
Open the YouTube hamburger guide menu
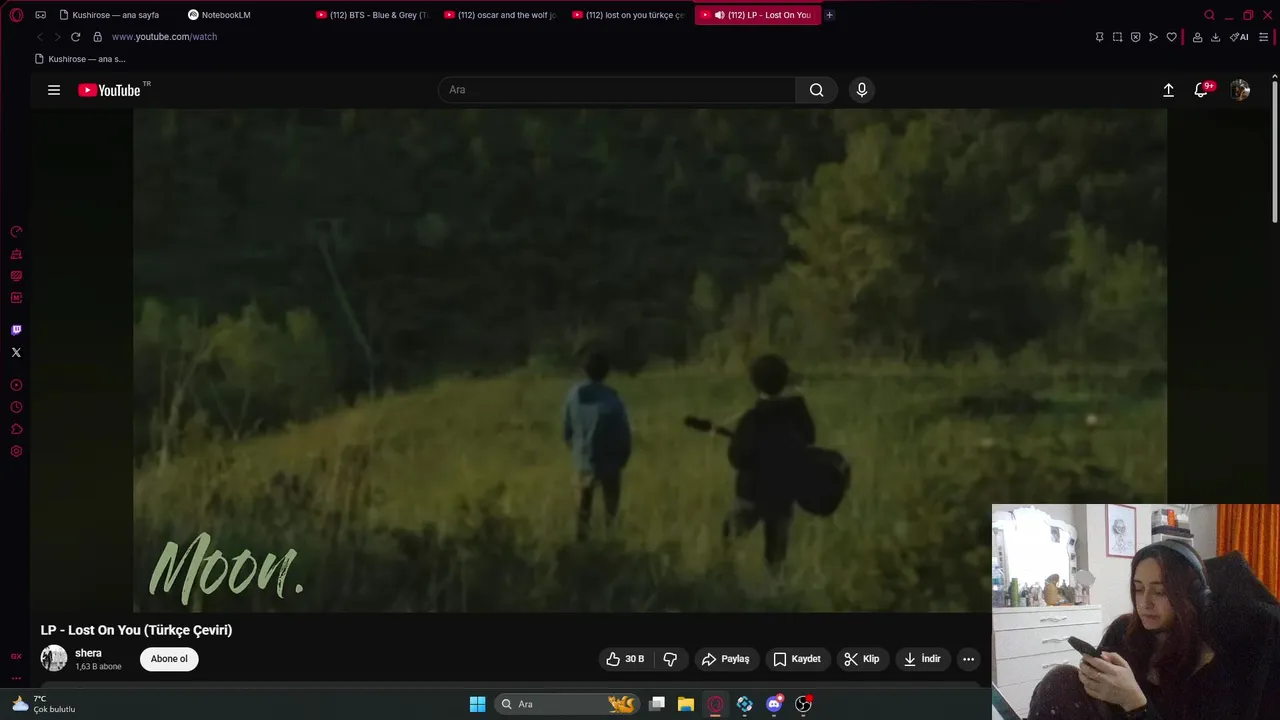pos(54,90)
